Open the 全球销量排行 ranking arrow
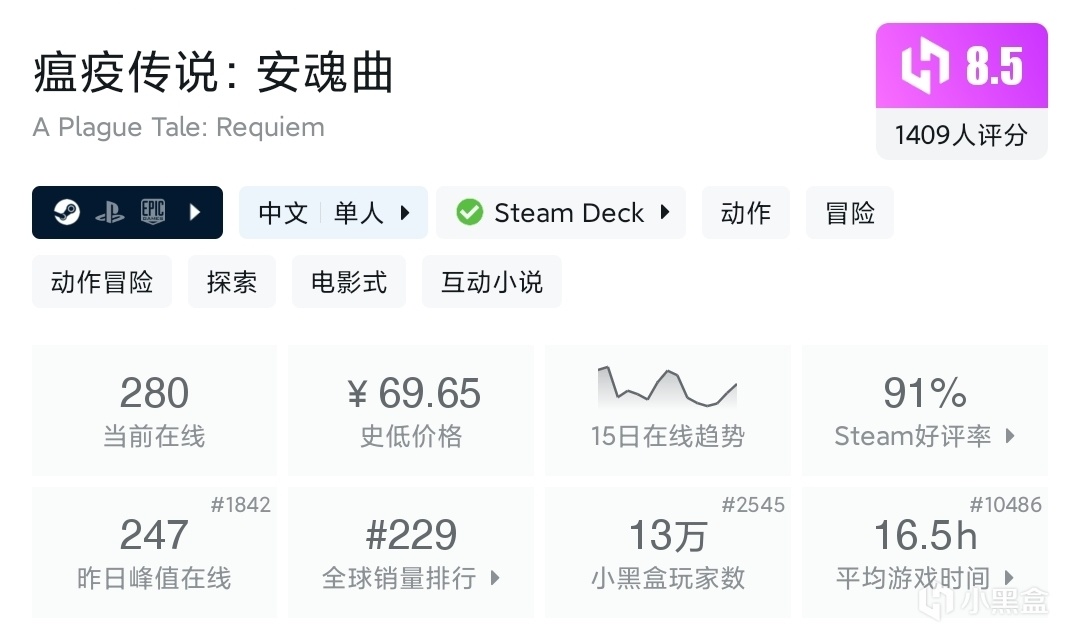Viewport: 1080px width, 637px height. (x=494, y=578)
